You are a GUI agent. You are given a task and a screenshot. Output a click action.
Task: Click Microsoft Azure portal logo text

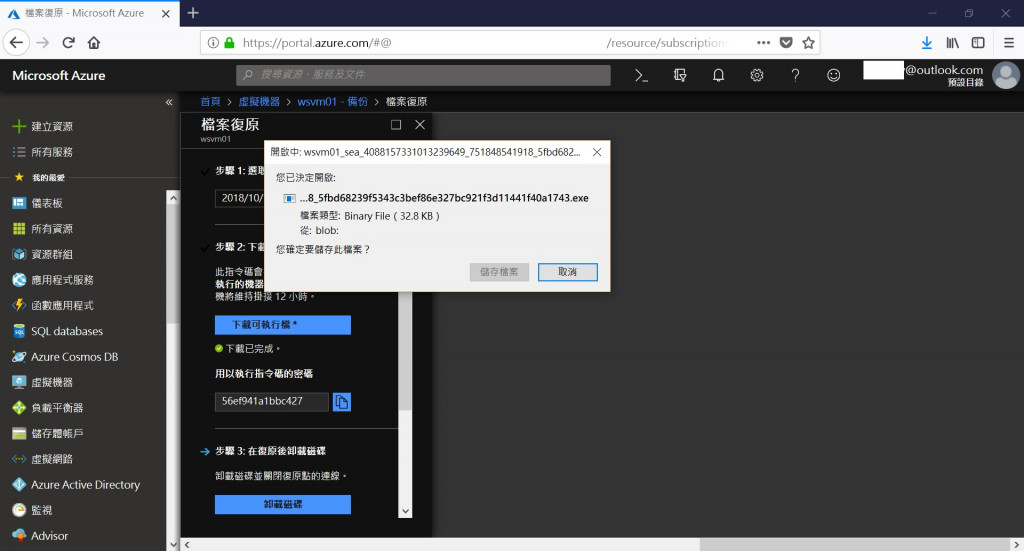click(x=59, y=76)
